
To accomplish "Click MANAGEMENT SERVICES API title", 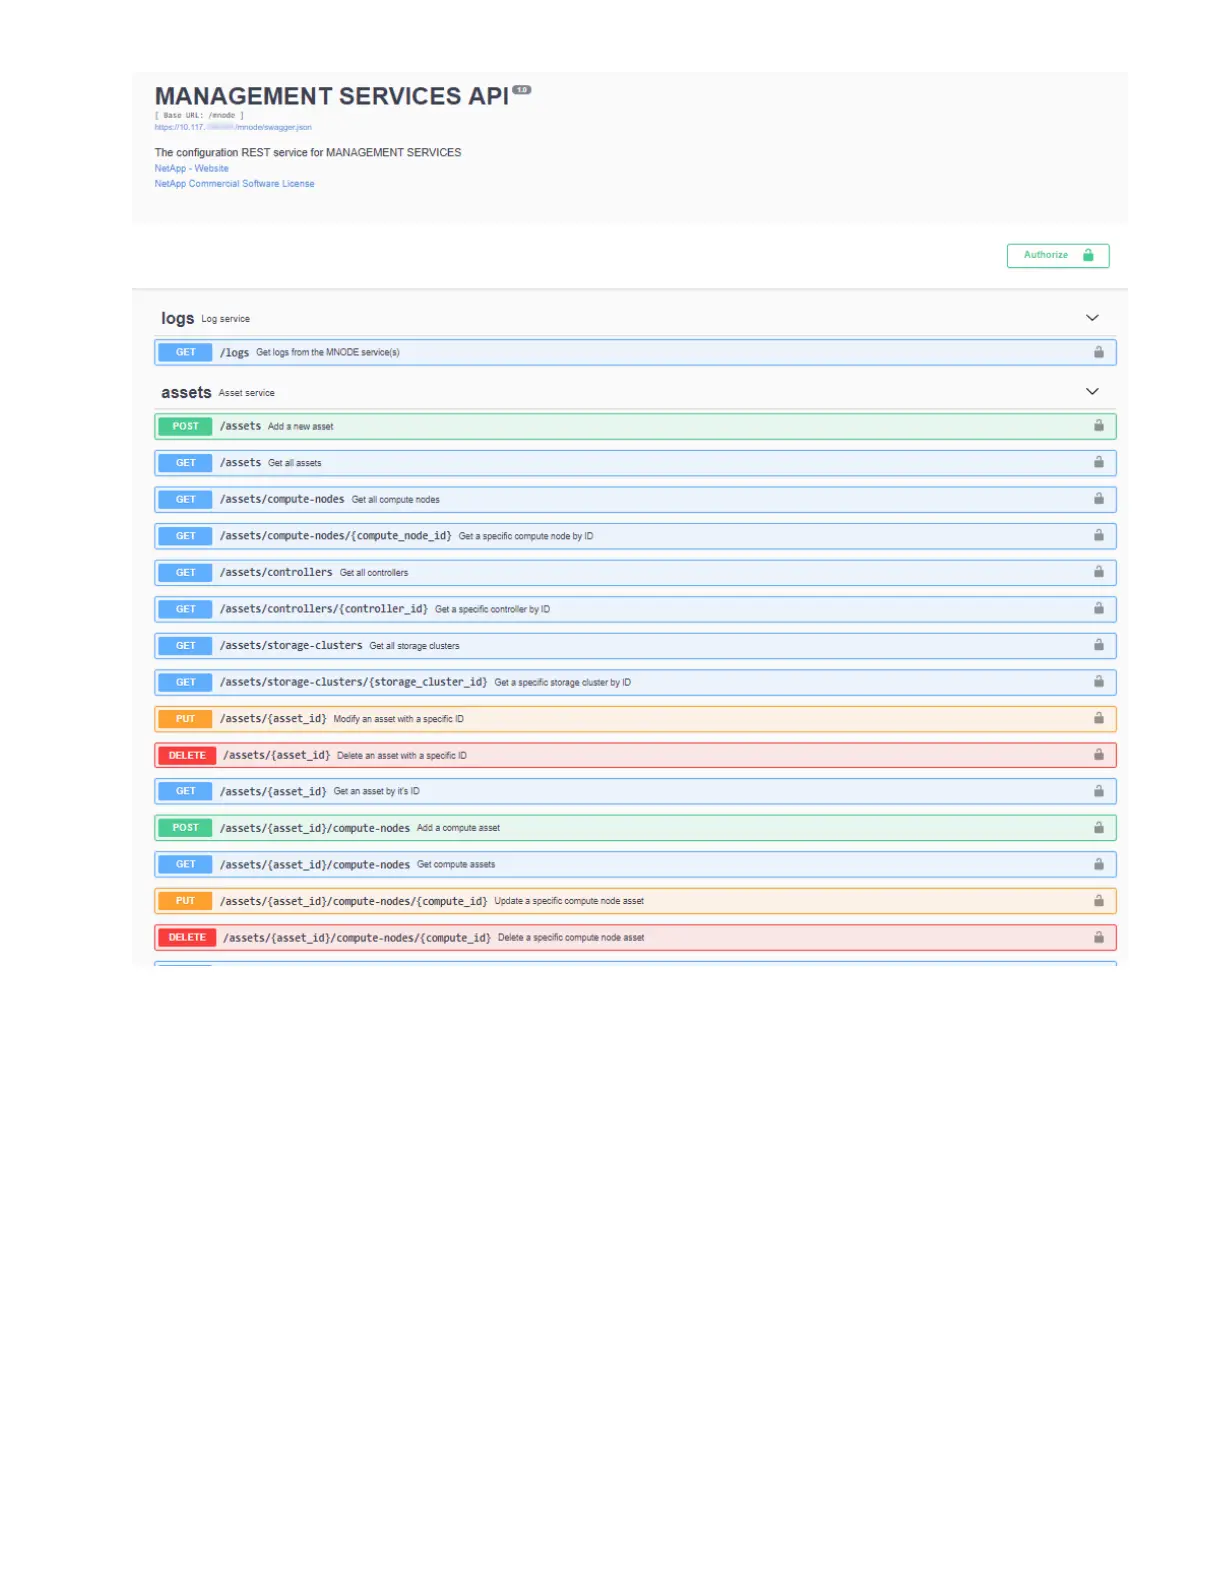I will pos(331,96).
